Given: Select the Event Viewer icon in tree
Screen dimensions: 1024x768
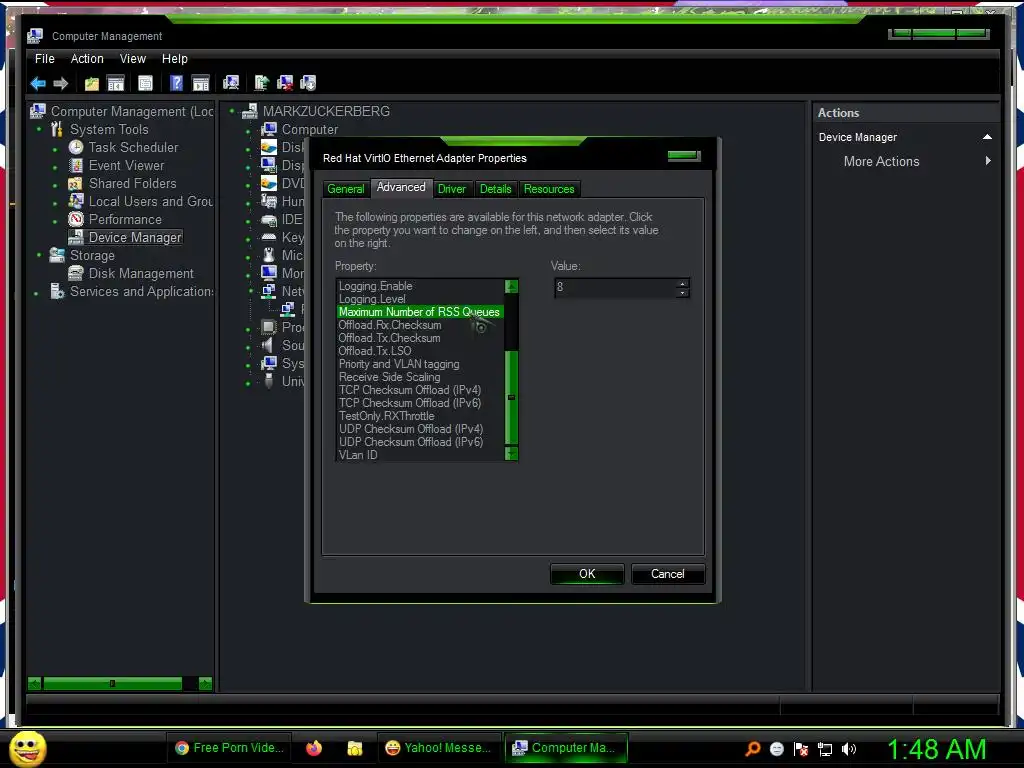Looking at the screenshot, I should tap(76, 165).
